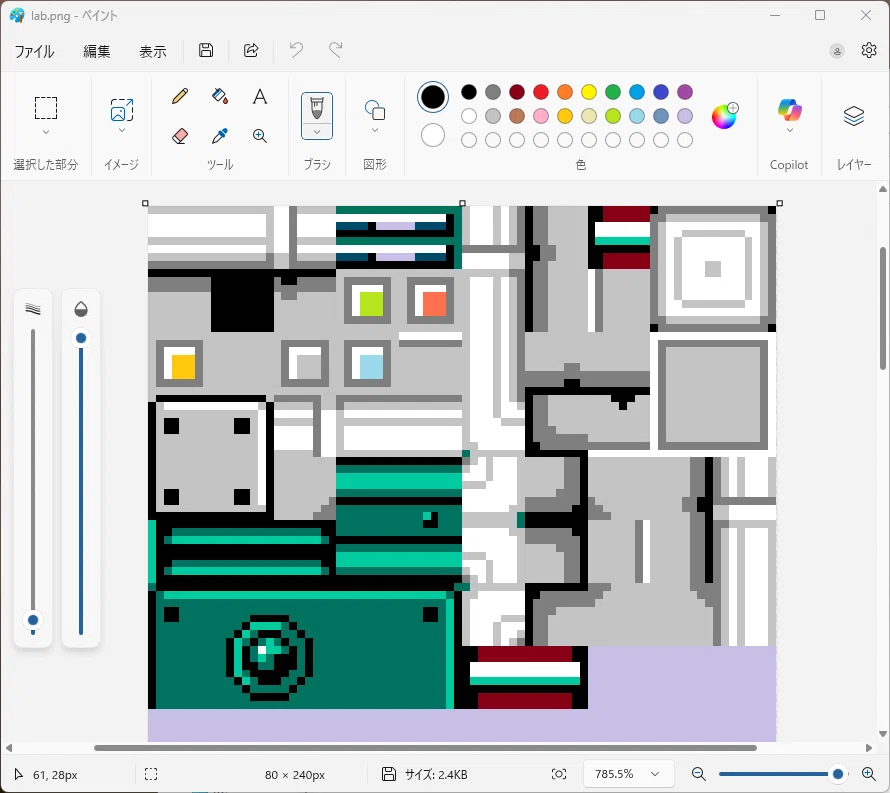This screenshot has height=793, width=890.
Task: Open the 編集 menu
Action: 96,52
